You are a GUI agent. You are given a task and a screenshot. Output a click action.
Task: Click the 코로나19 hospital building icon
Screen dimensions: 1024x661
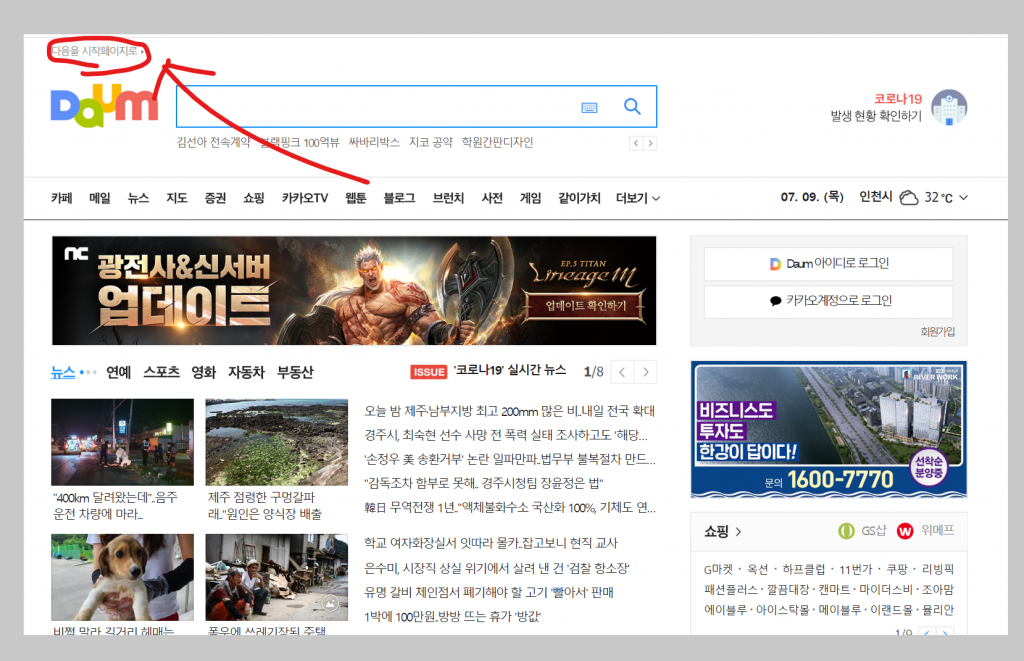coord(948,108)
